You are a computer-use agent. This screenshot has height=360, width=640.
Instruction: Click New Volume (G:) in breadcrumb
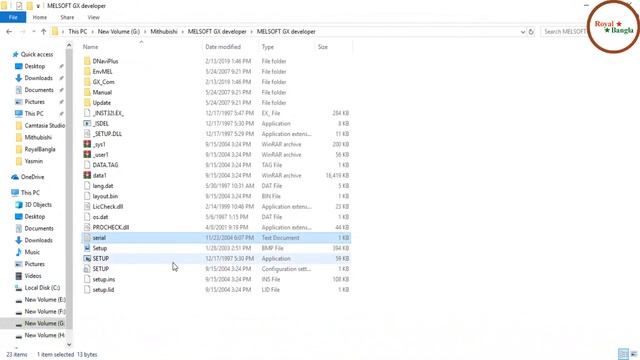point(118,31)
